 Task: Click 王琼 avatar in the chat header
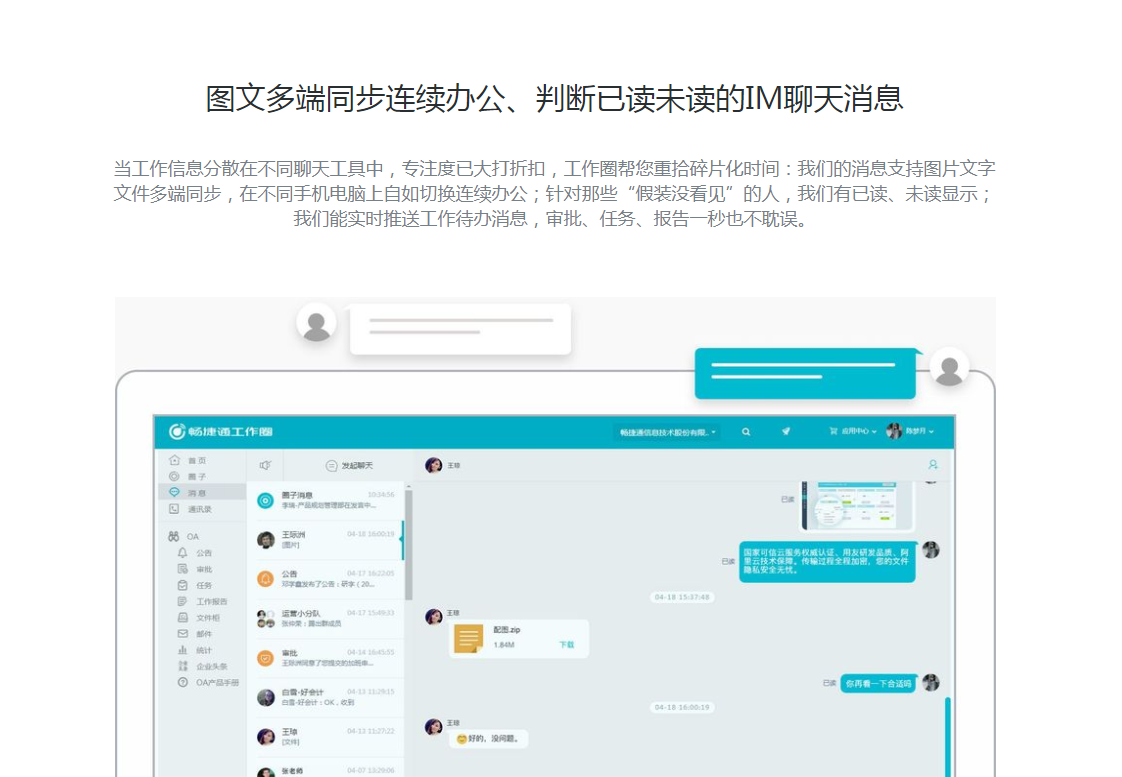(x=434, y=466)
